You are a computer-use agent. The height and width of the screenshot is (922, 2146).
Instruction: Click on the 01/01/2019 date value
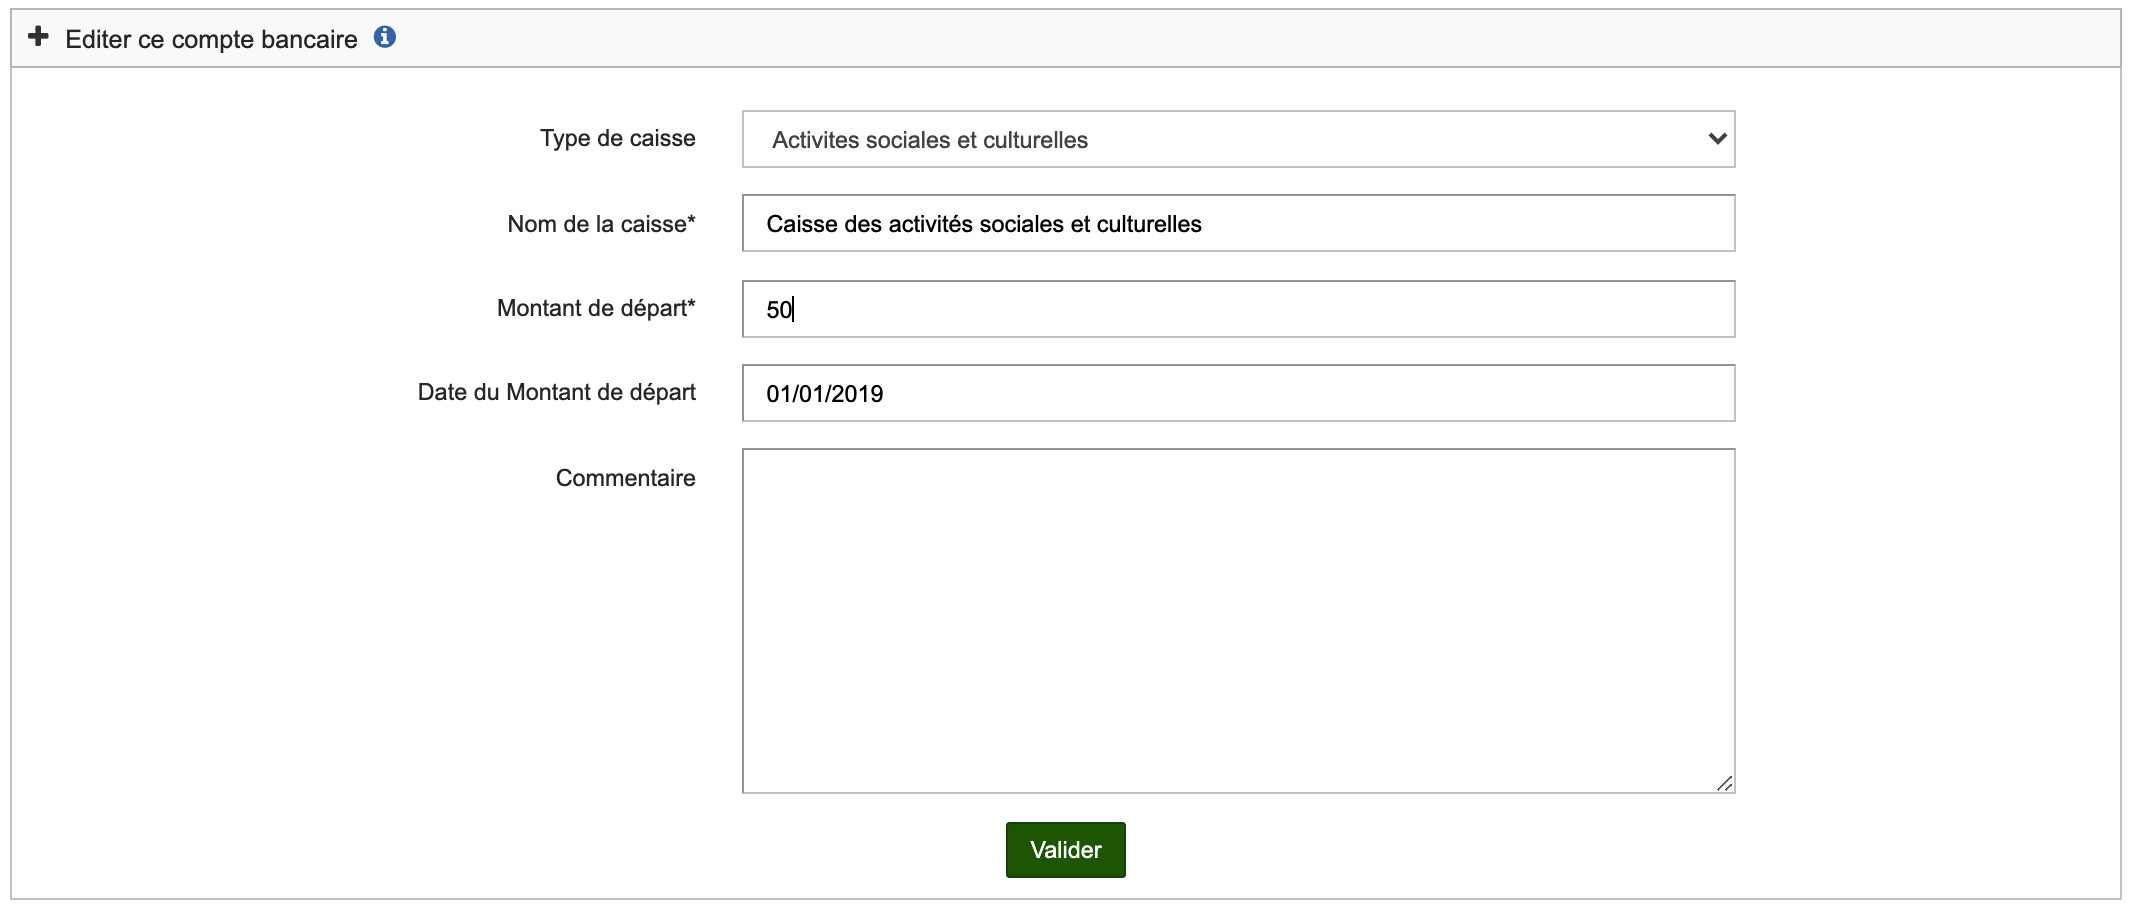coord(824,394)
